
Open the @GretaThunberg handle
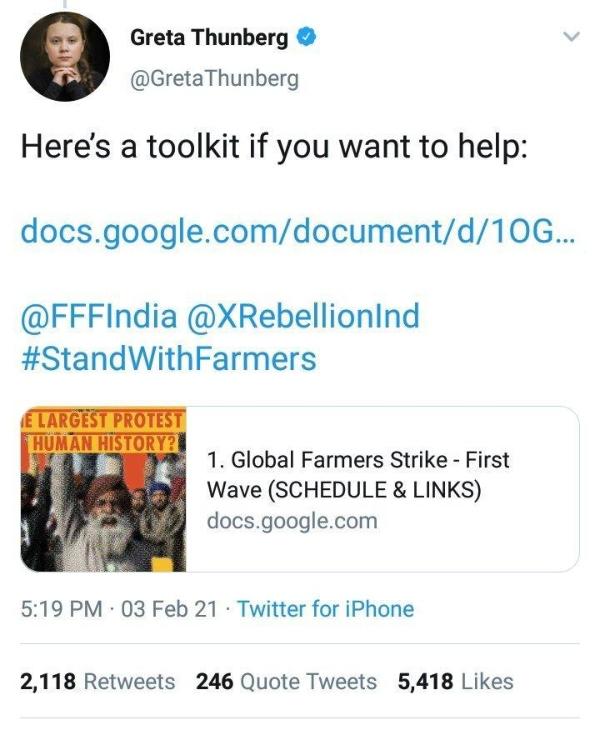click(214, 79)
